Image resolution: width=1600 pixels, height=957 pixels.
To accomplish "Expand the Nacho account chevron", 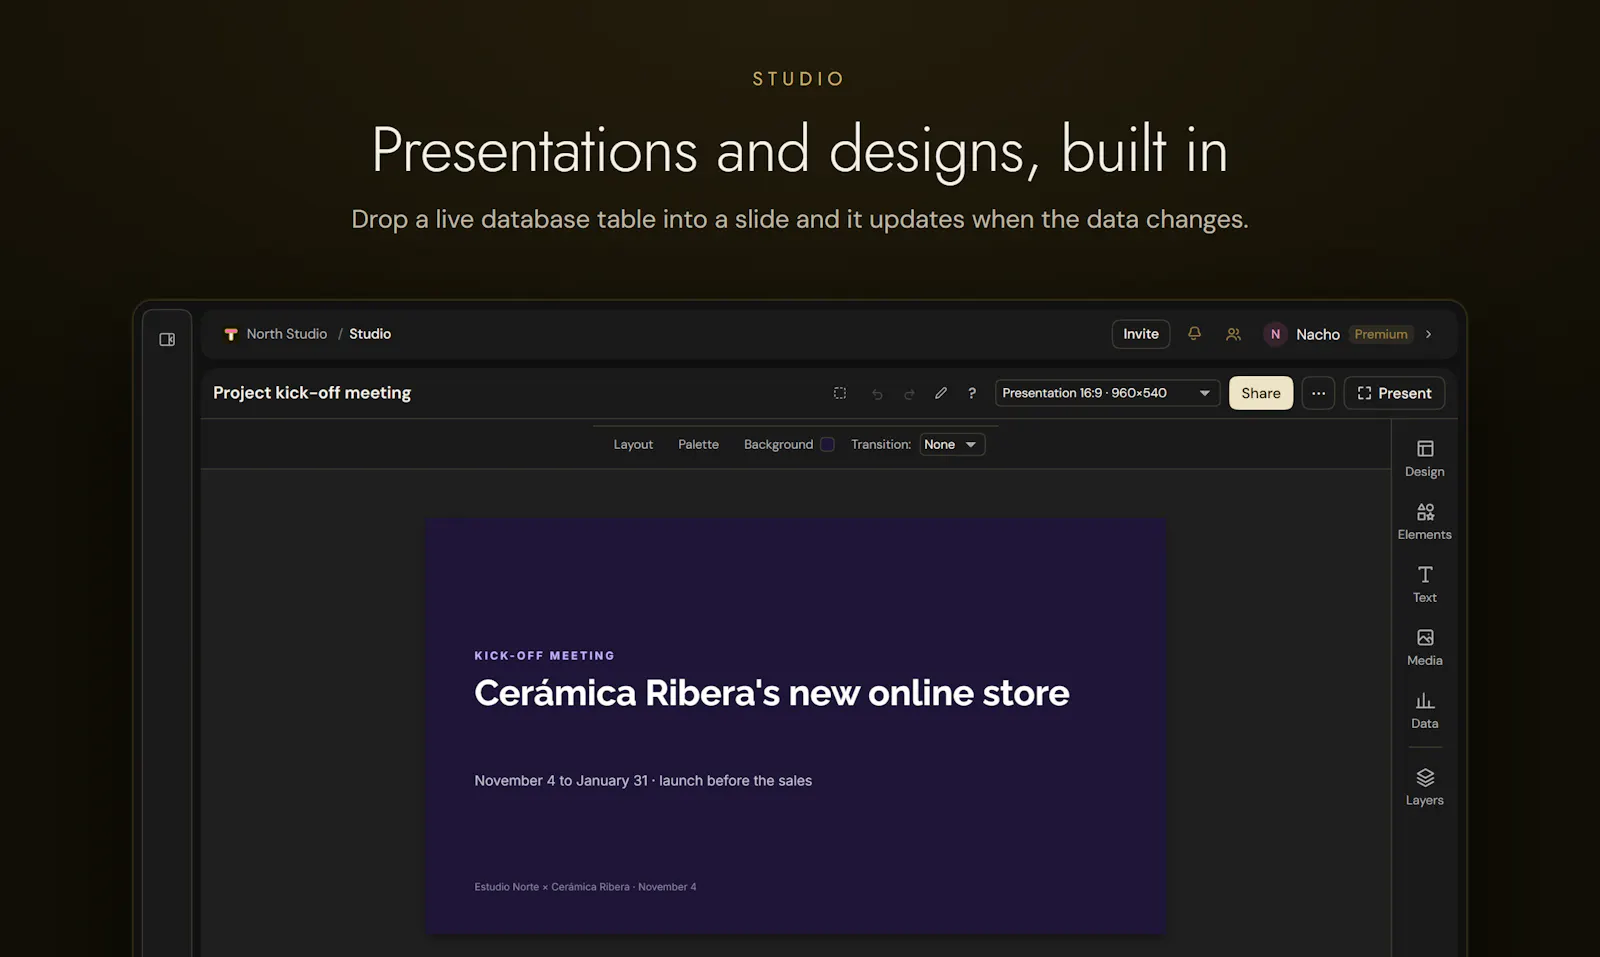I will click(1428, 334).
